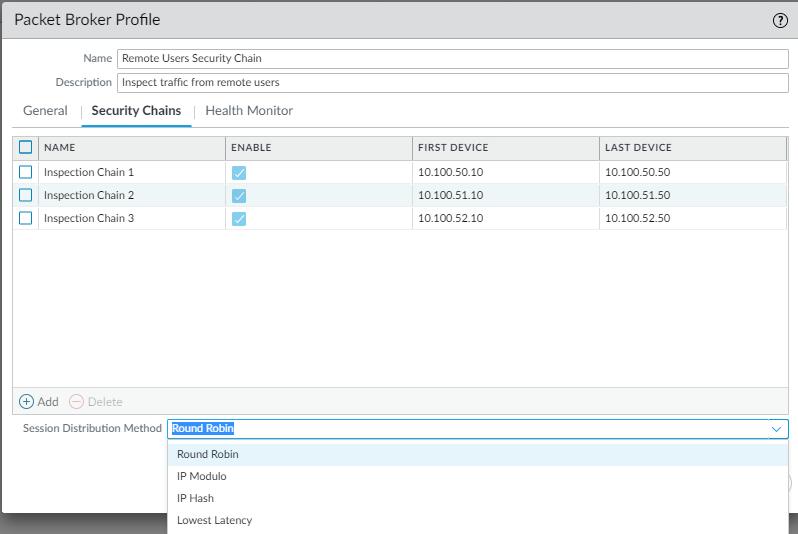Toggle Enable checkmark for Inspection Chain 1
This screenshot has width=798, height=534.
pyautogui.click(x=239, y=173)
